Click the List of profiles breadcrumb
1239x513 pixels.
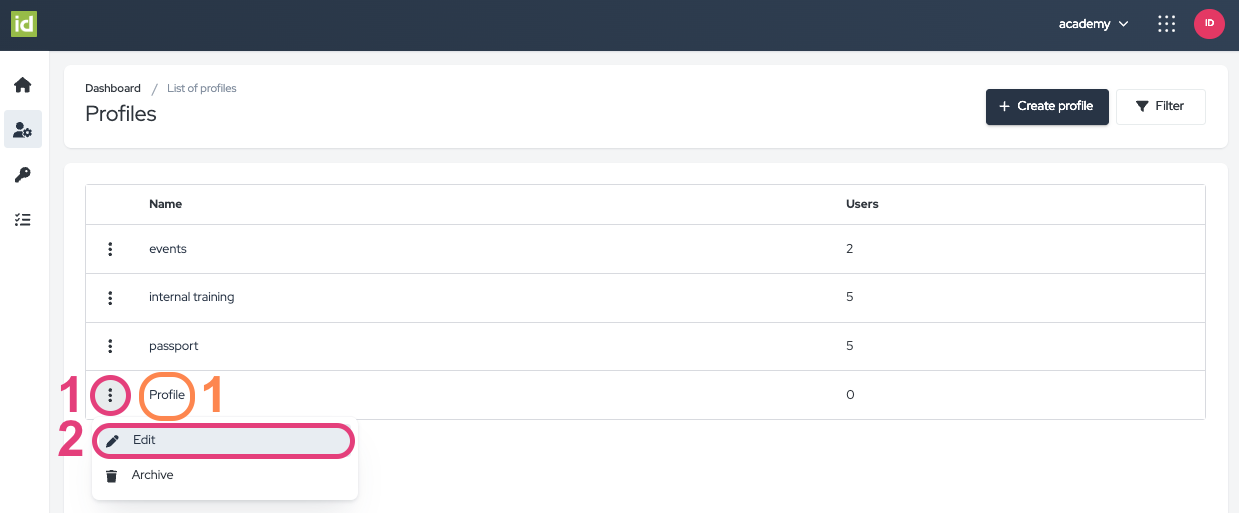point(202,88)
